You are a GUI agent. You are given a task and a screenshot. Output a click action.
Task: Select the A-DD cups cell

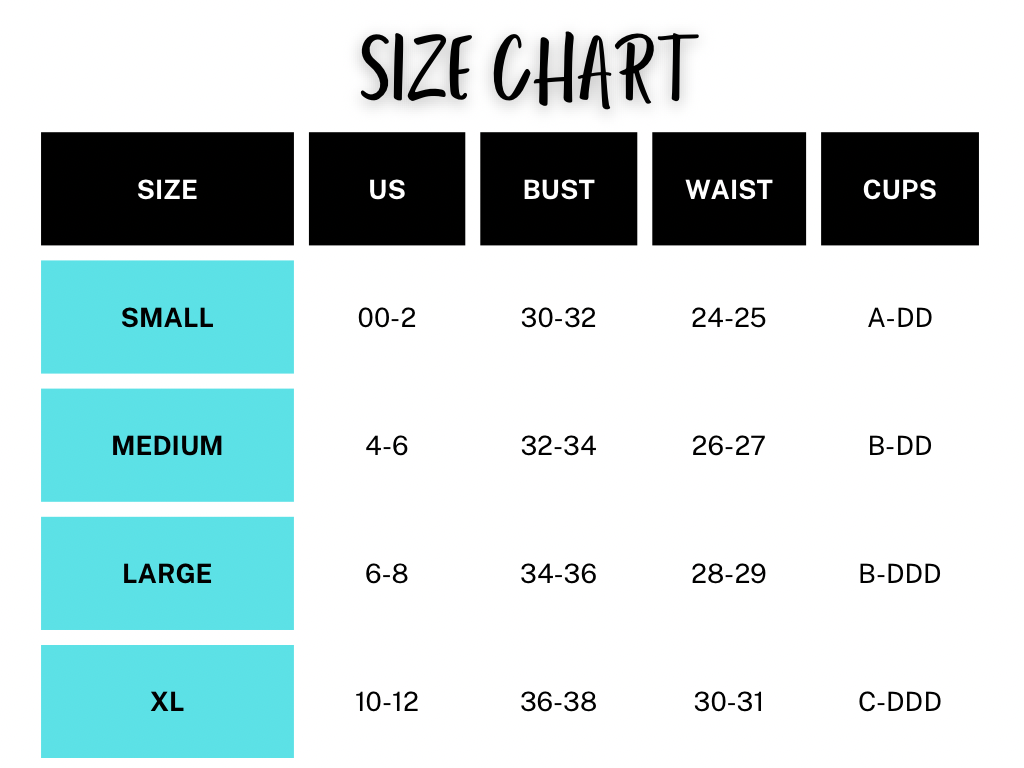click(899, 318)
